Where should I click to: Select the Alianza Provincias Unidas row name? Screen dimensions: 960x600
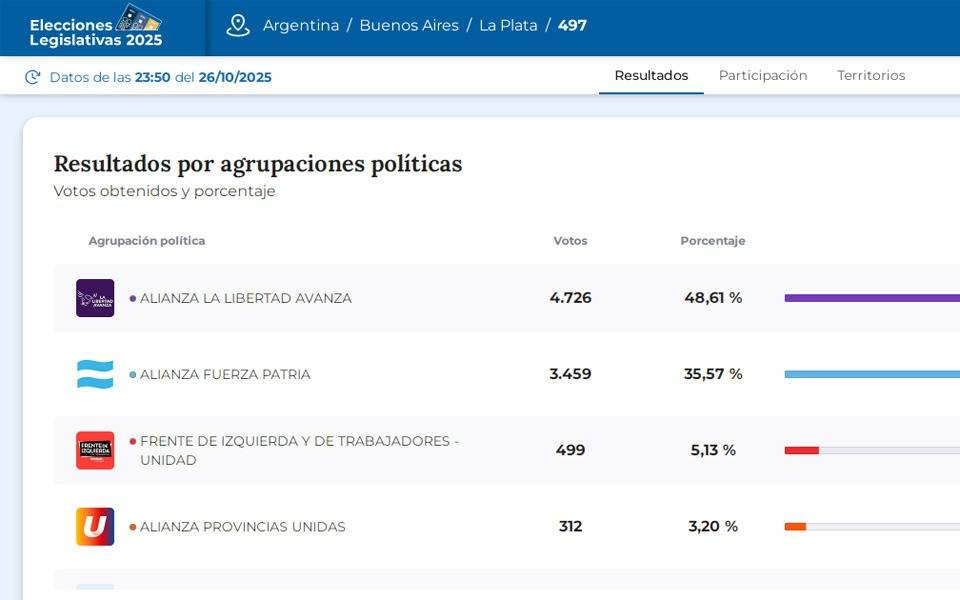[x=242, y=527]
